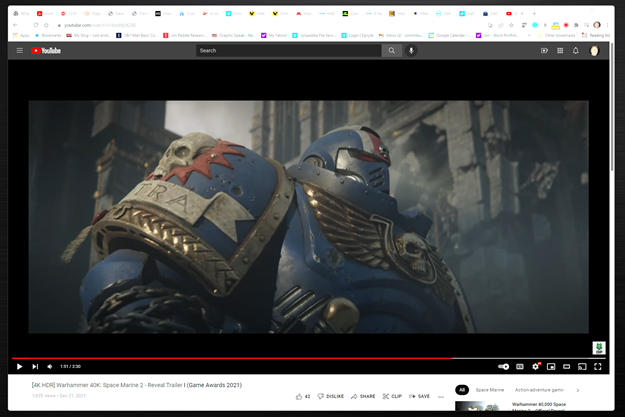Click the video title text

click(137, 385)
